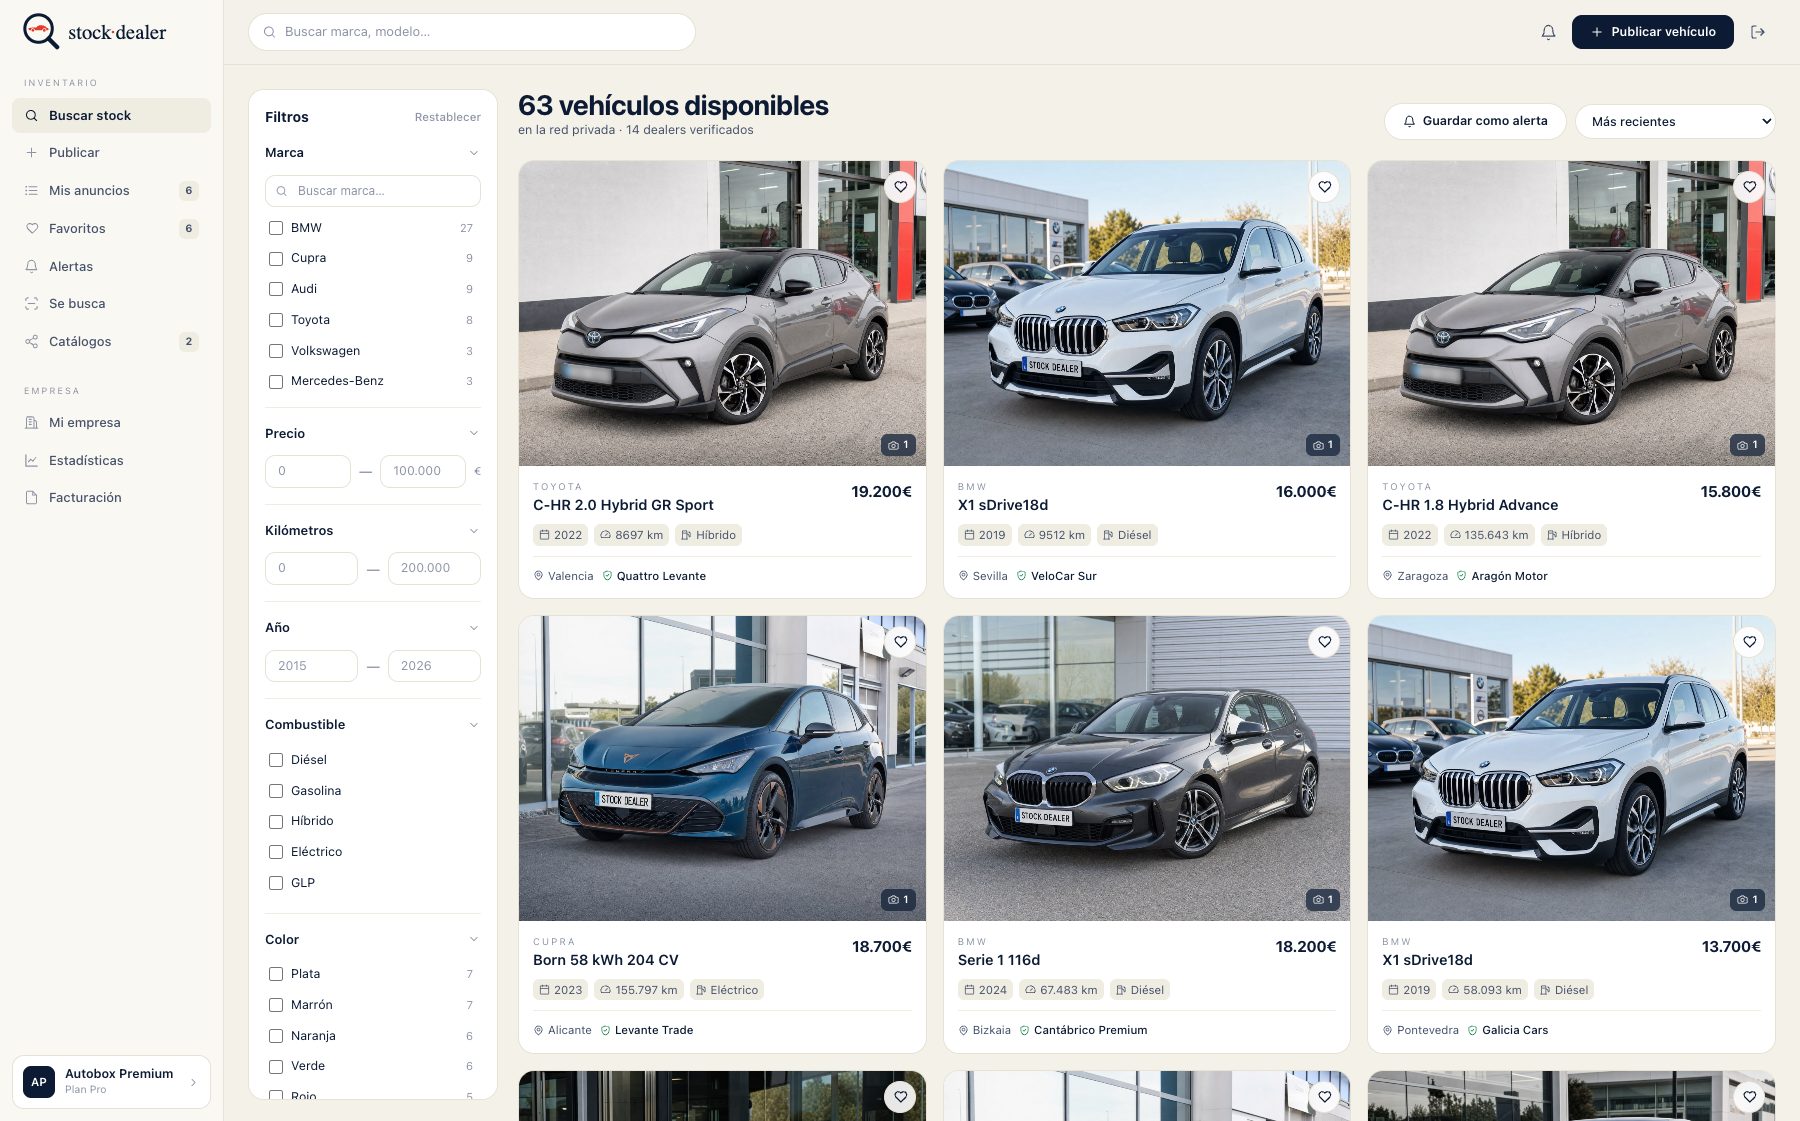Click Guardar como alerta button

coord(1475,121)
